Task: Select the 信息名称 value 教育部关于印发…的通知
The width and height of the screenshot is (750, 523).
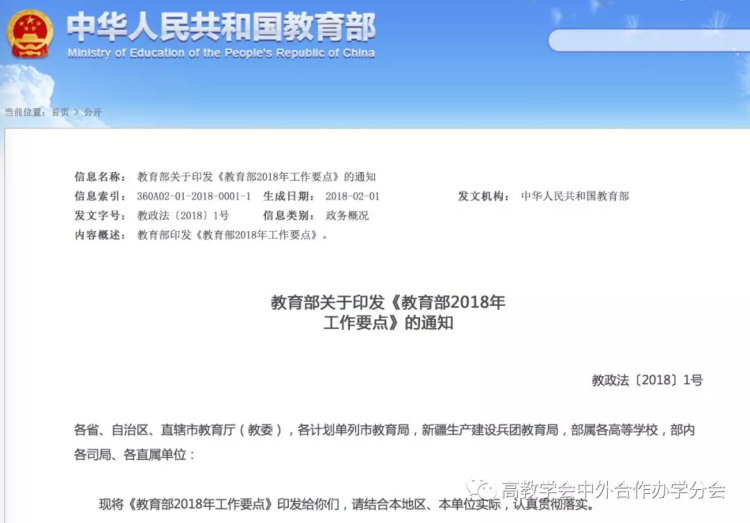Action: click(256, 177)
